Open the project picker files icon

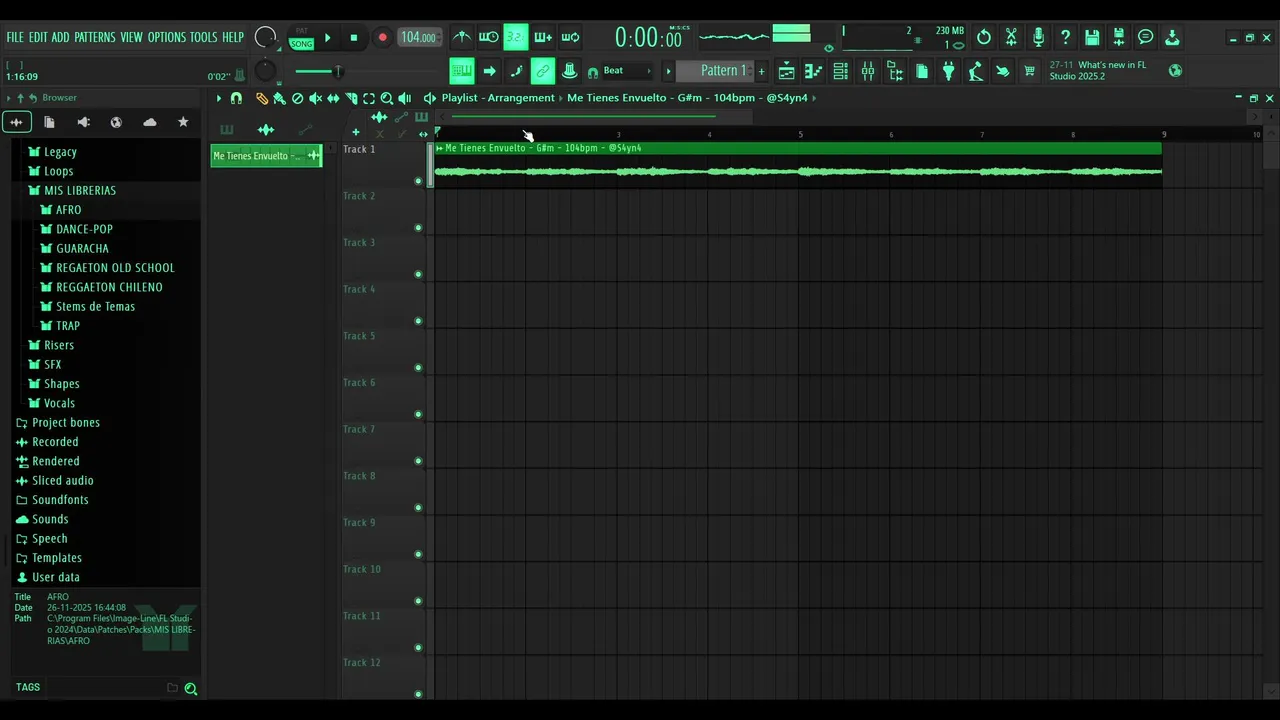(x=922, y=71)
